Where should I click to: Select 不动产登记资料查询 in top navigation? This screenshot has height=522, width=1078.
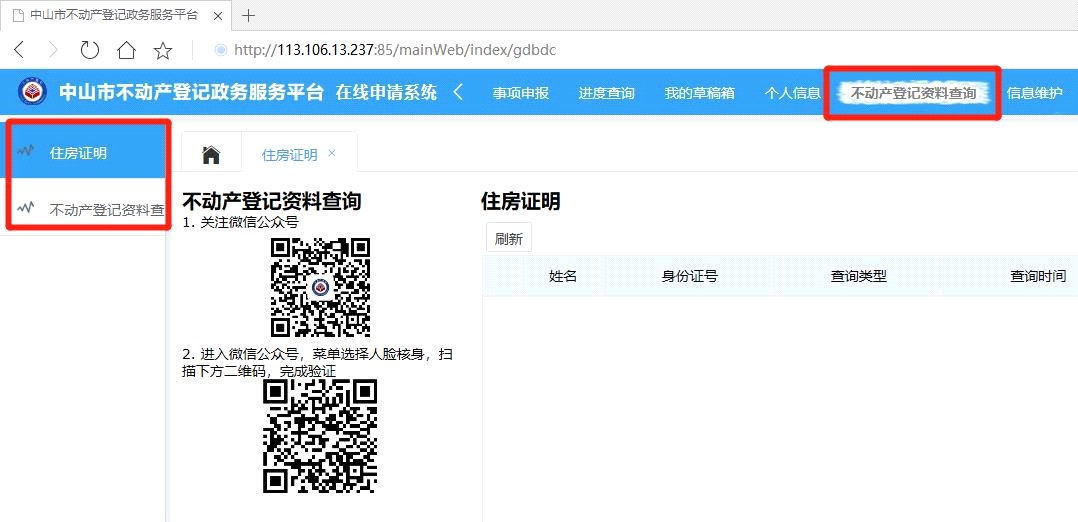pos(913,93)
